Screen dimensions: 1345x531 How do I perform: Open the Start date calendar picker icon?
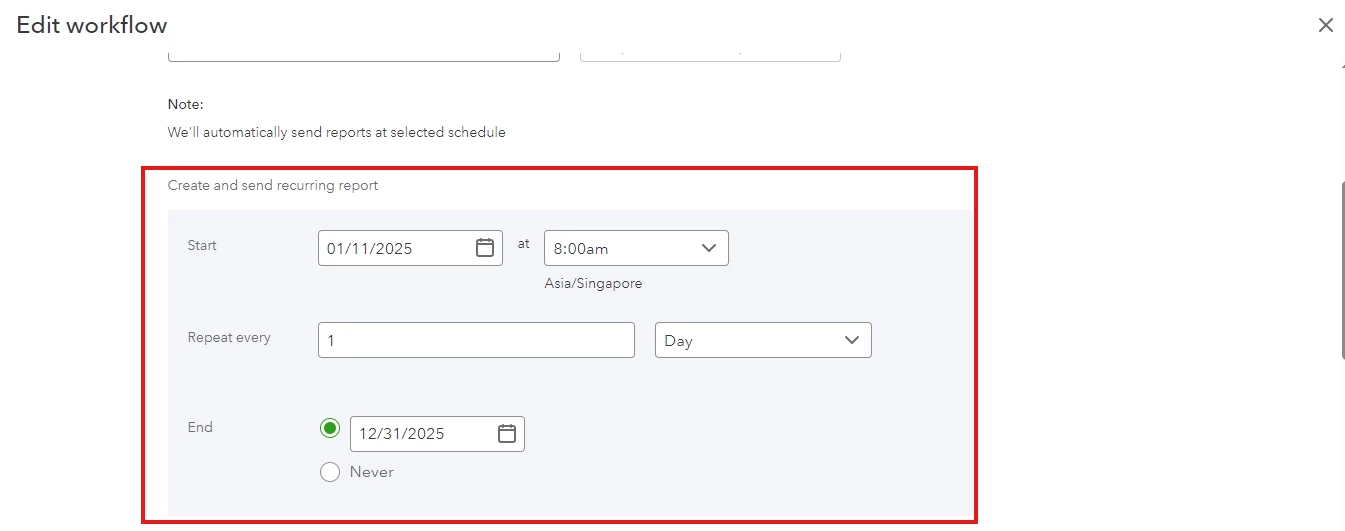(x=485, y=248)
